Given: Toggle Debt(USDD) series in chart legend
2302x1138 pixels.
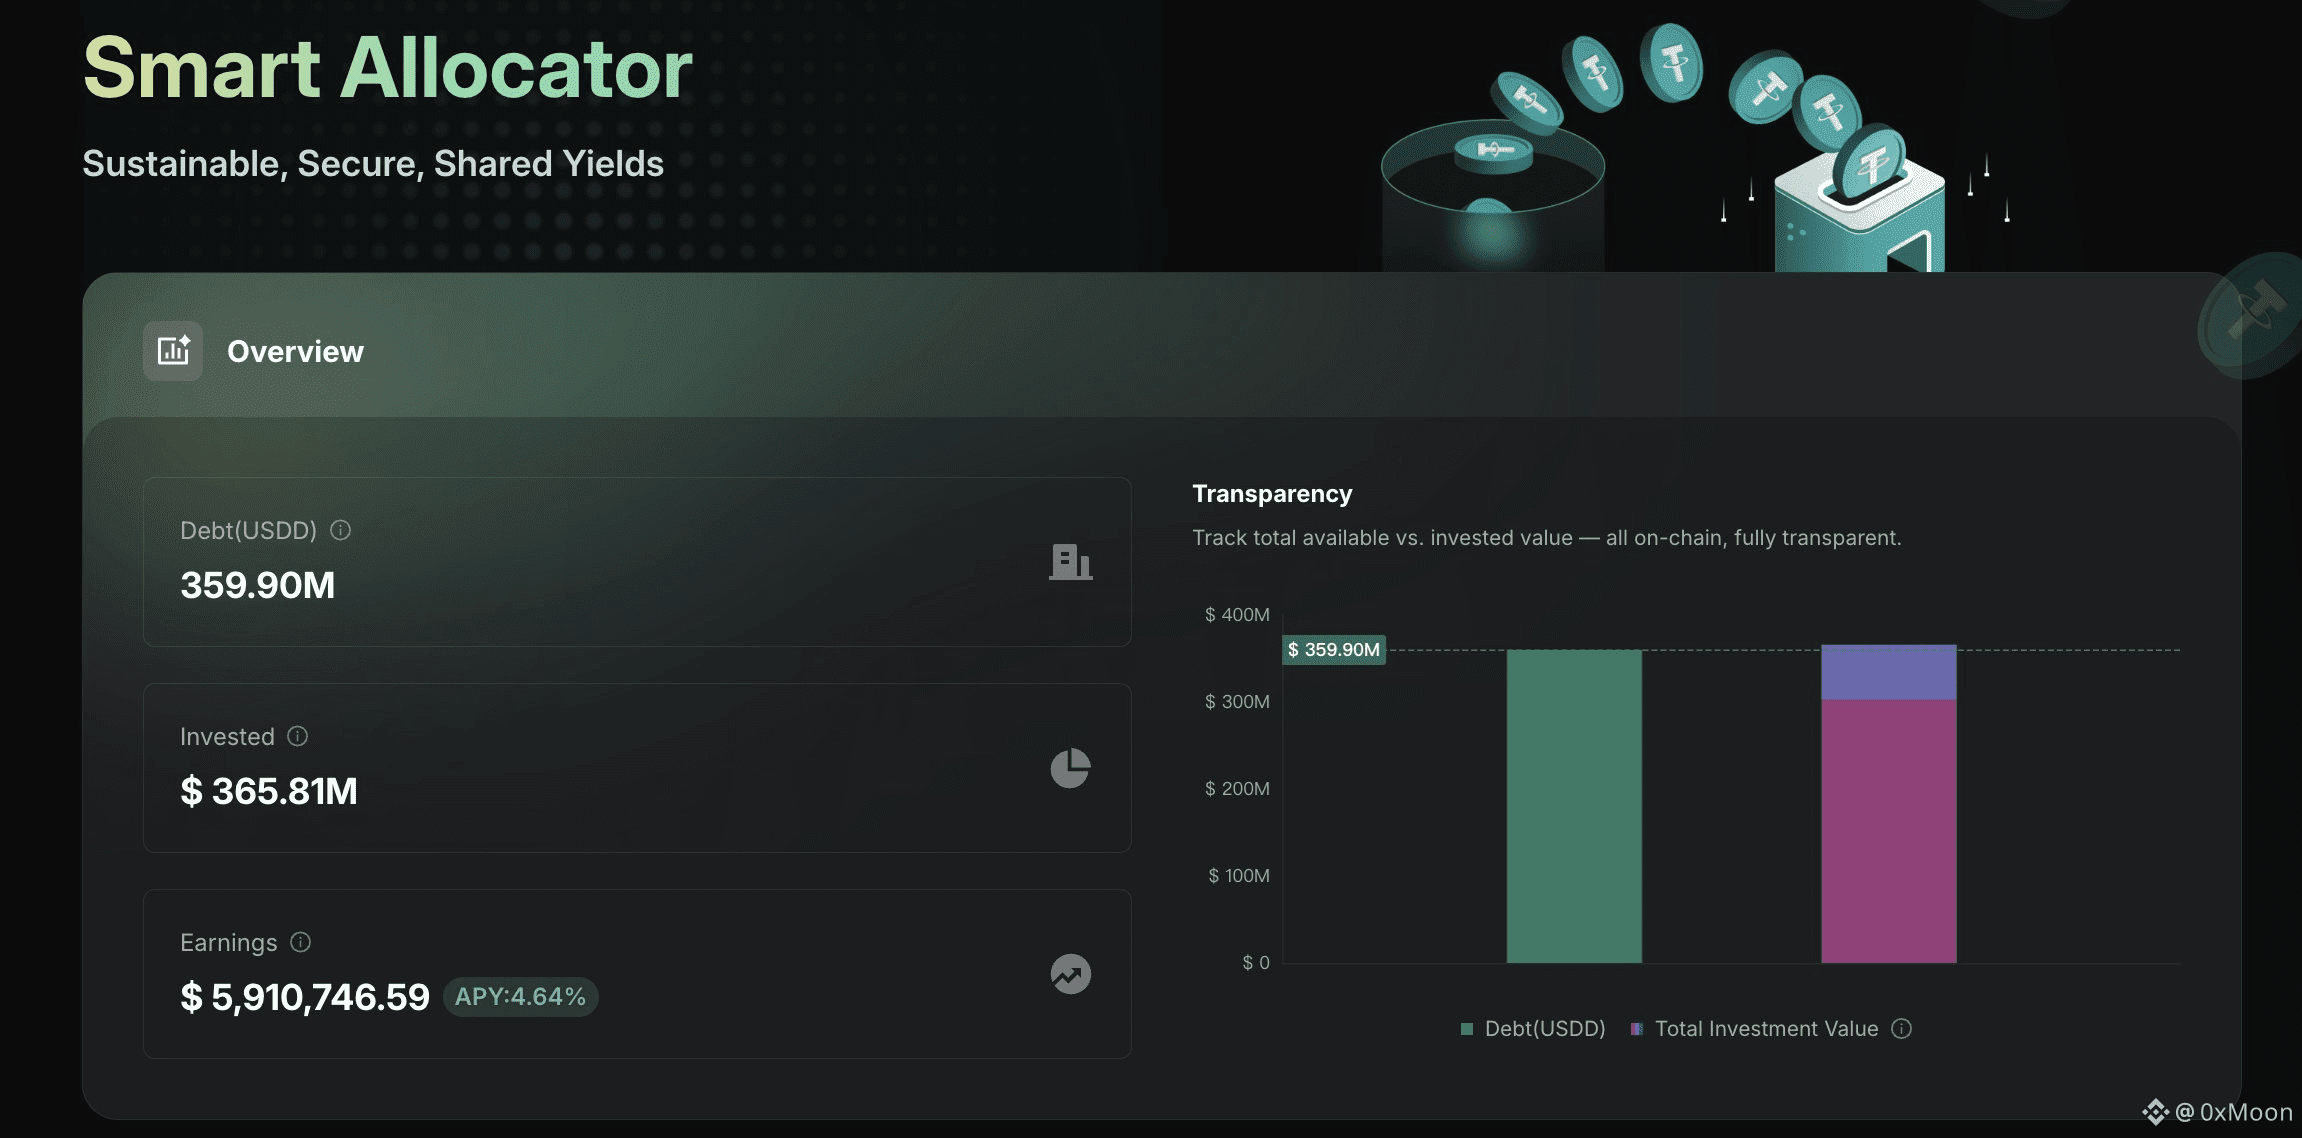Looking at the screenshot, I should (x=1544, y=1028).
